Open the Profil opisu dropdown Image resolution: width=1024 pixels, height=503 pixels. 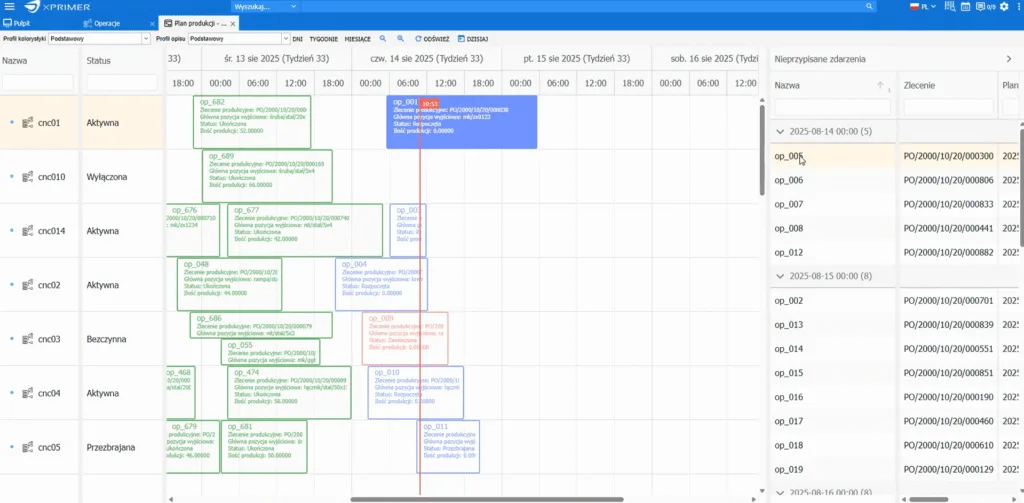pos(238,38)
